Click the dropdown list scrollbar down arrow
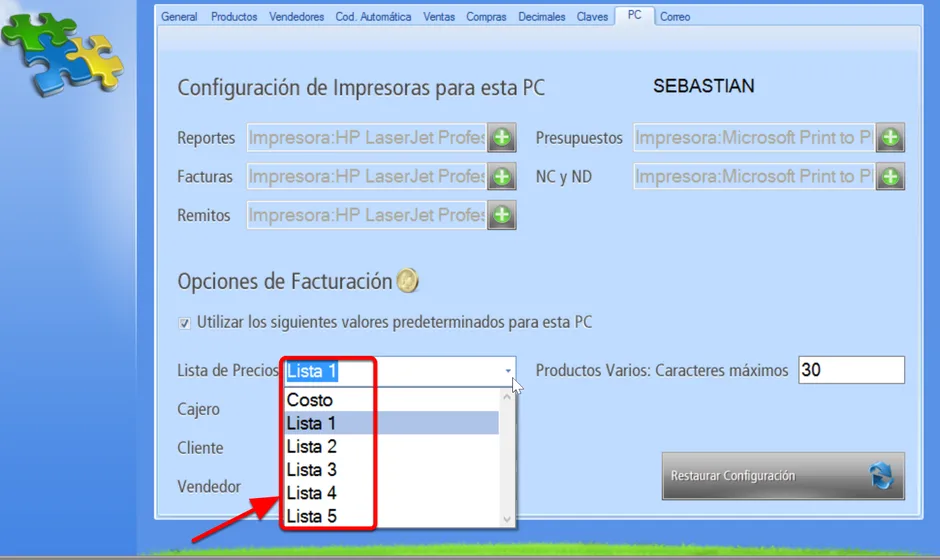This screenshot has width=940, height=560. tap(507, 519)
